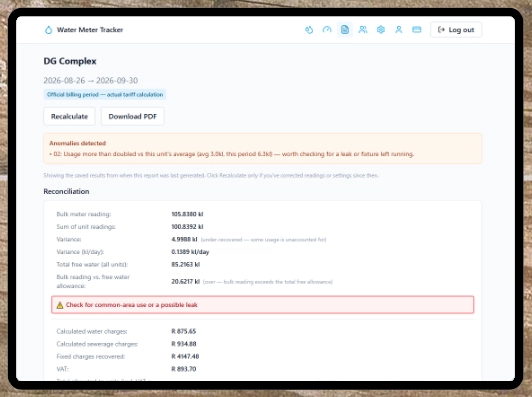
Task: Click the Water Meter Tracker title link
Action: tap(90, 30)
